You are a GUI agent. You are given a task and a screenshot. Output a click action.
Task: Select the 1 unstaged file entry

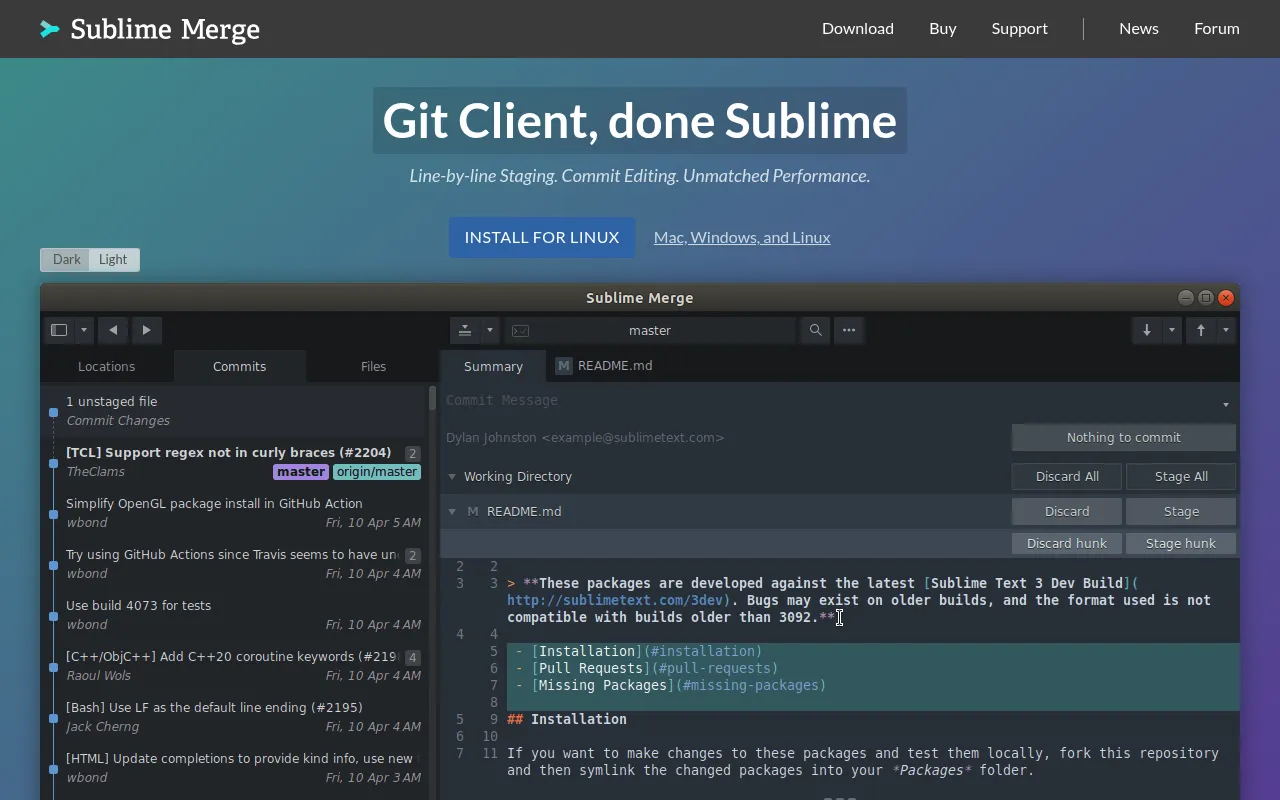234,411
